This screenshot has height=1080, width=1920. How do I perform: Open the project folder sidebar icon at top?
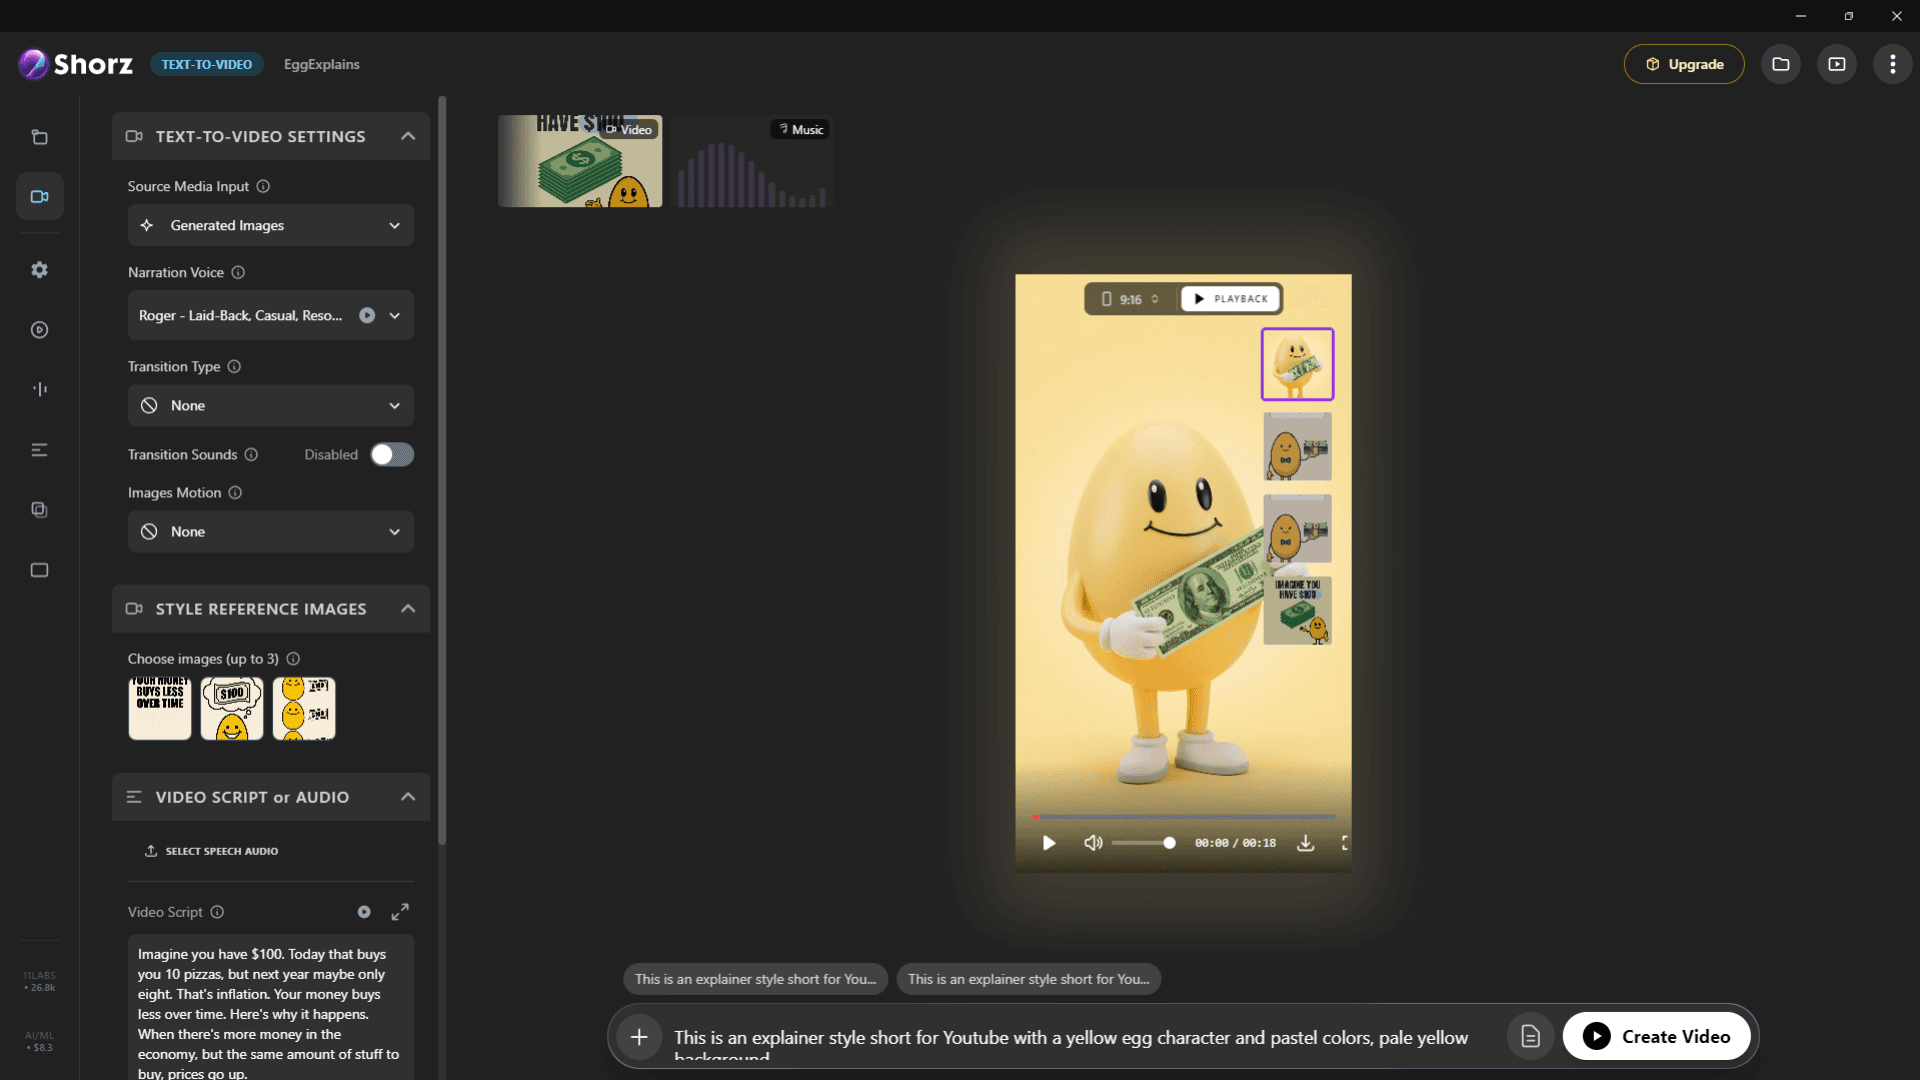click(x=40, y=137)
